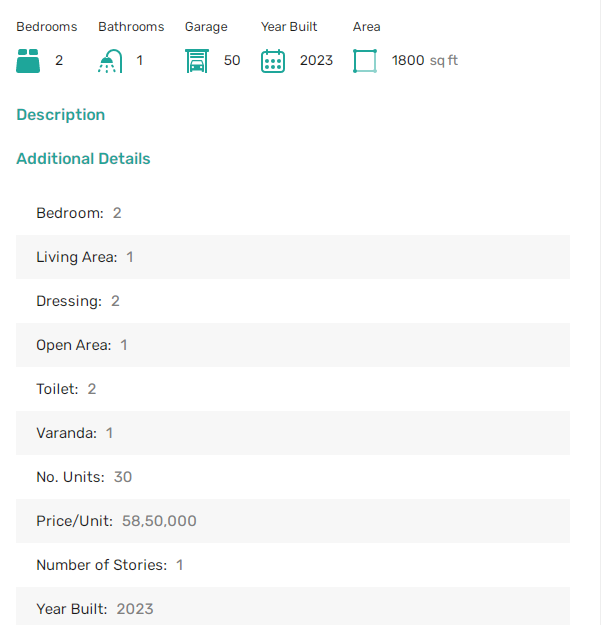Click the square area icon

coord(365,61)
